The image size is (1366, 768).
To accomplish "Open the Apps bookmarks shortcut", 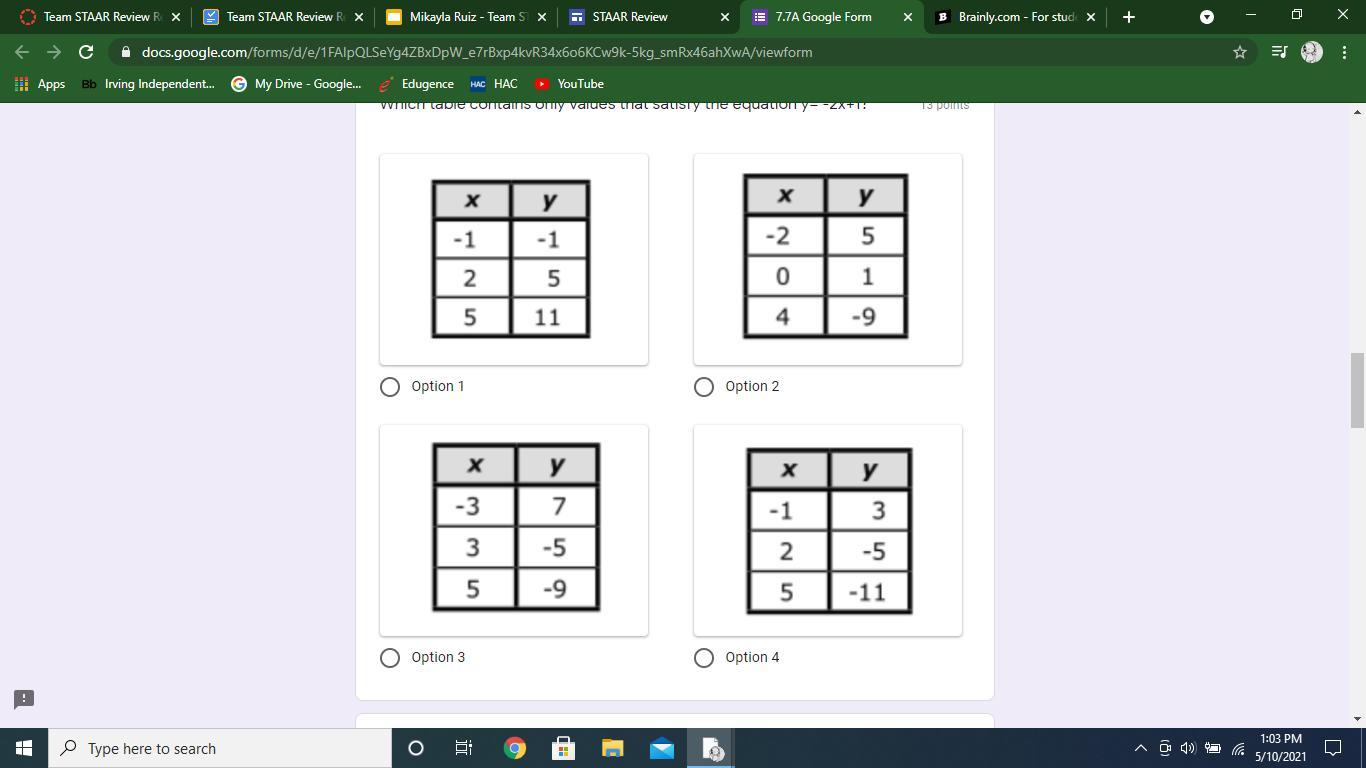I will (x=40, y=84).
